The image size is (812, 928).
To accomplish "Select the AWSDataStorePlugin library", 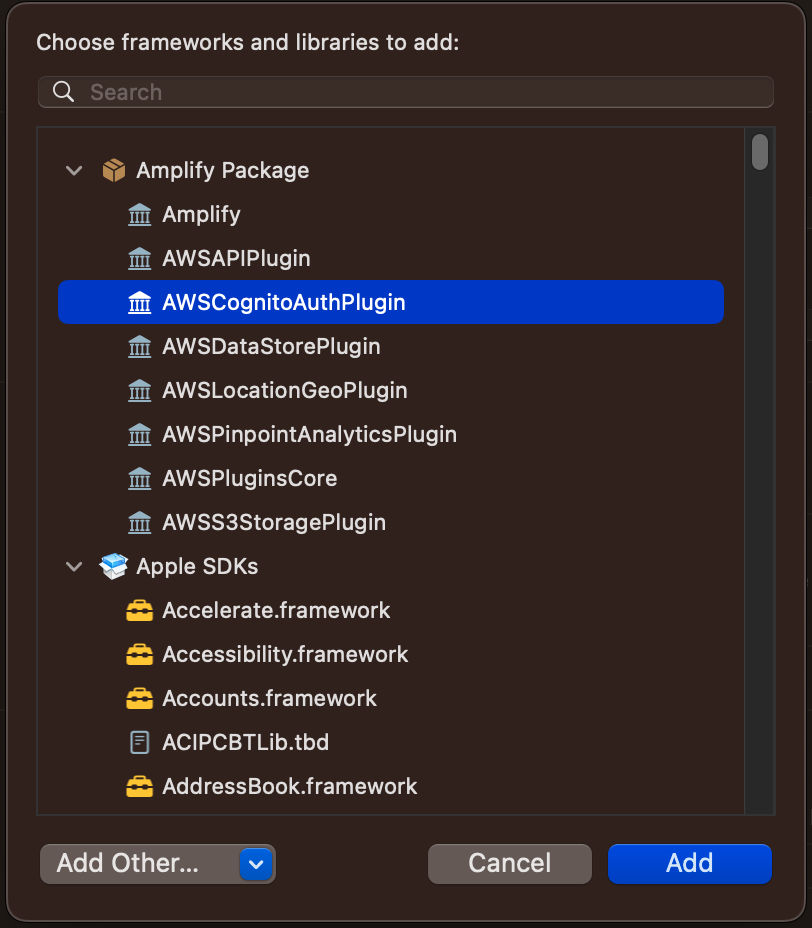I will [x=391, y=346].
